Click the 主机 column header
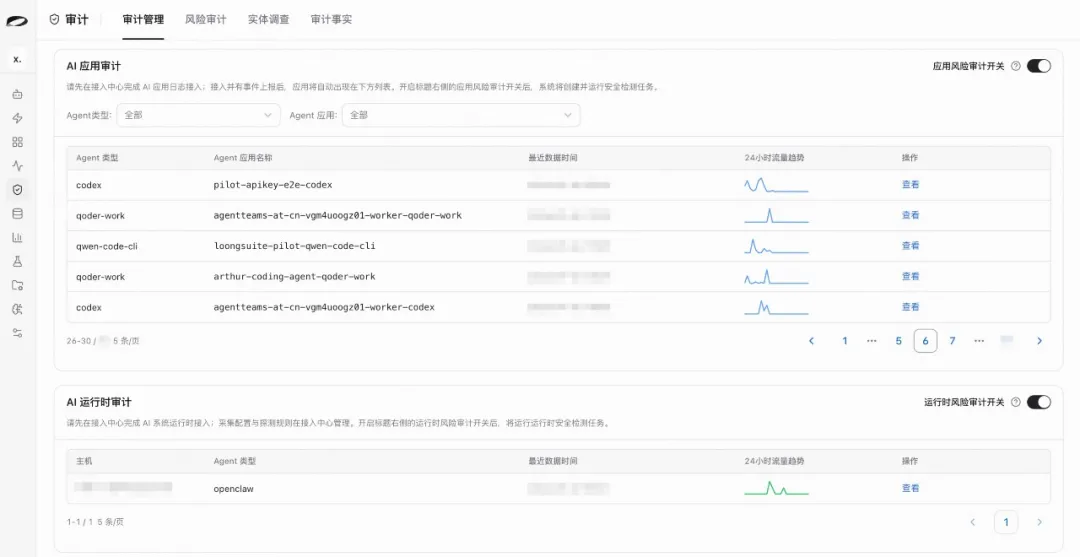Viewport: 1080px width, 557px height. (84, 461)
